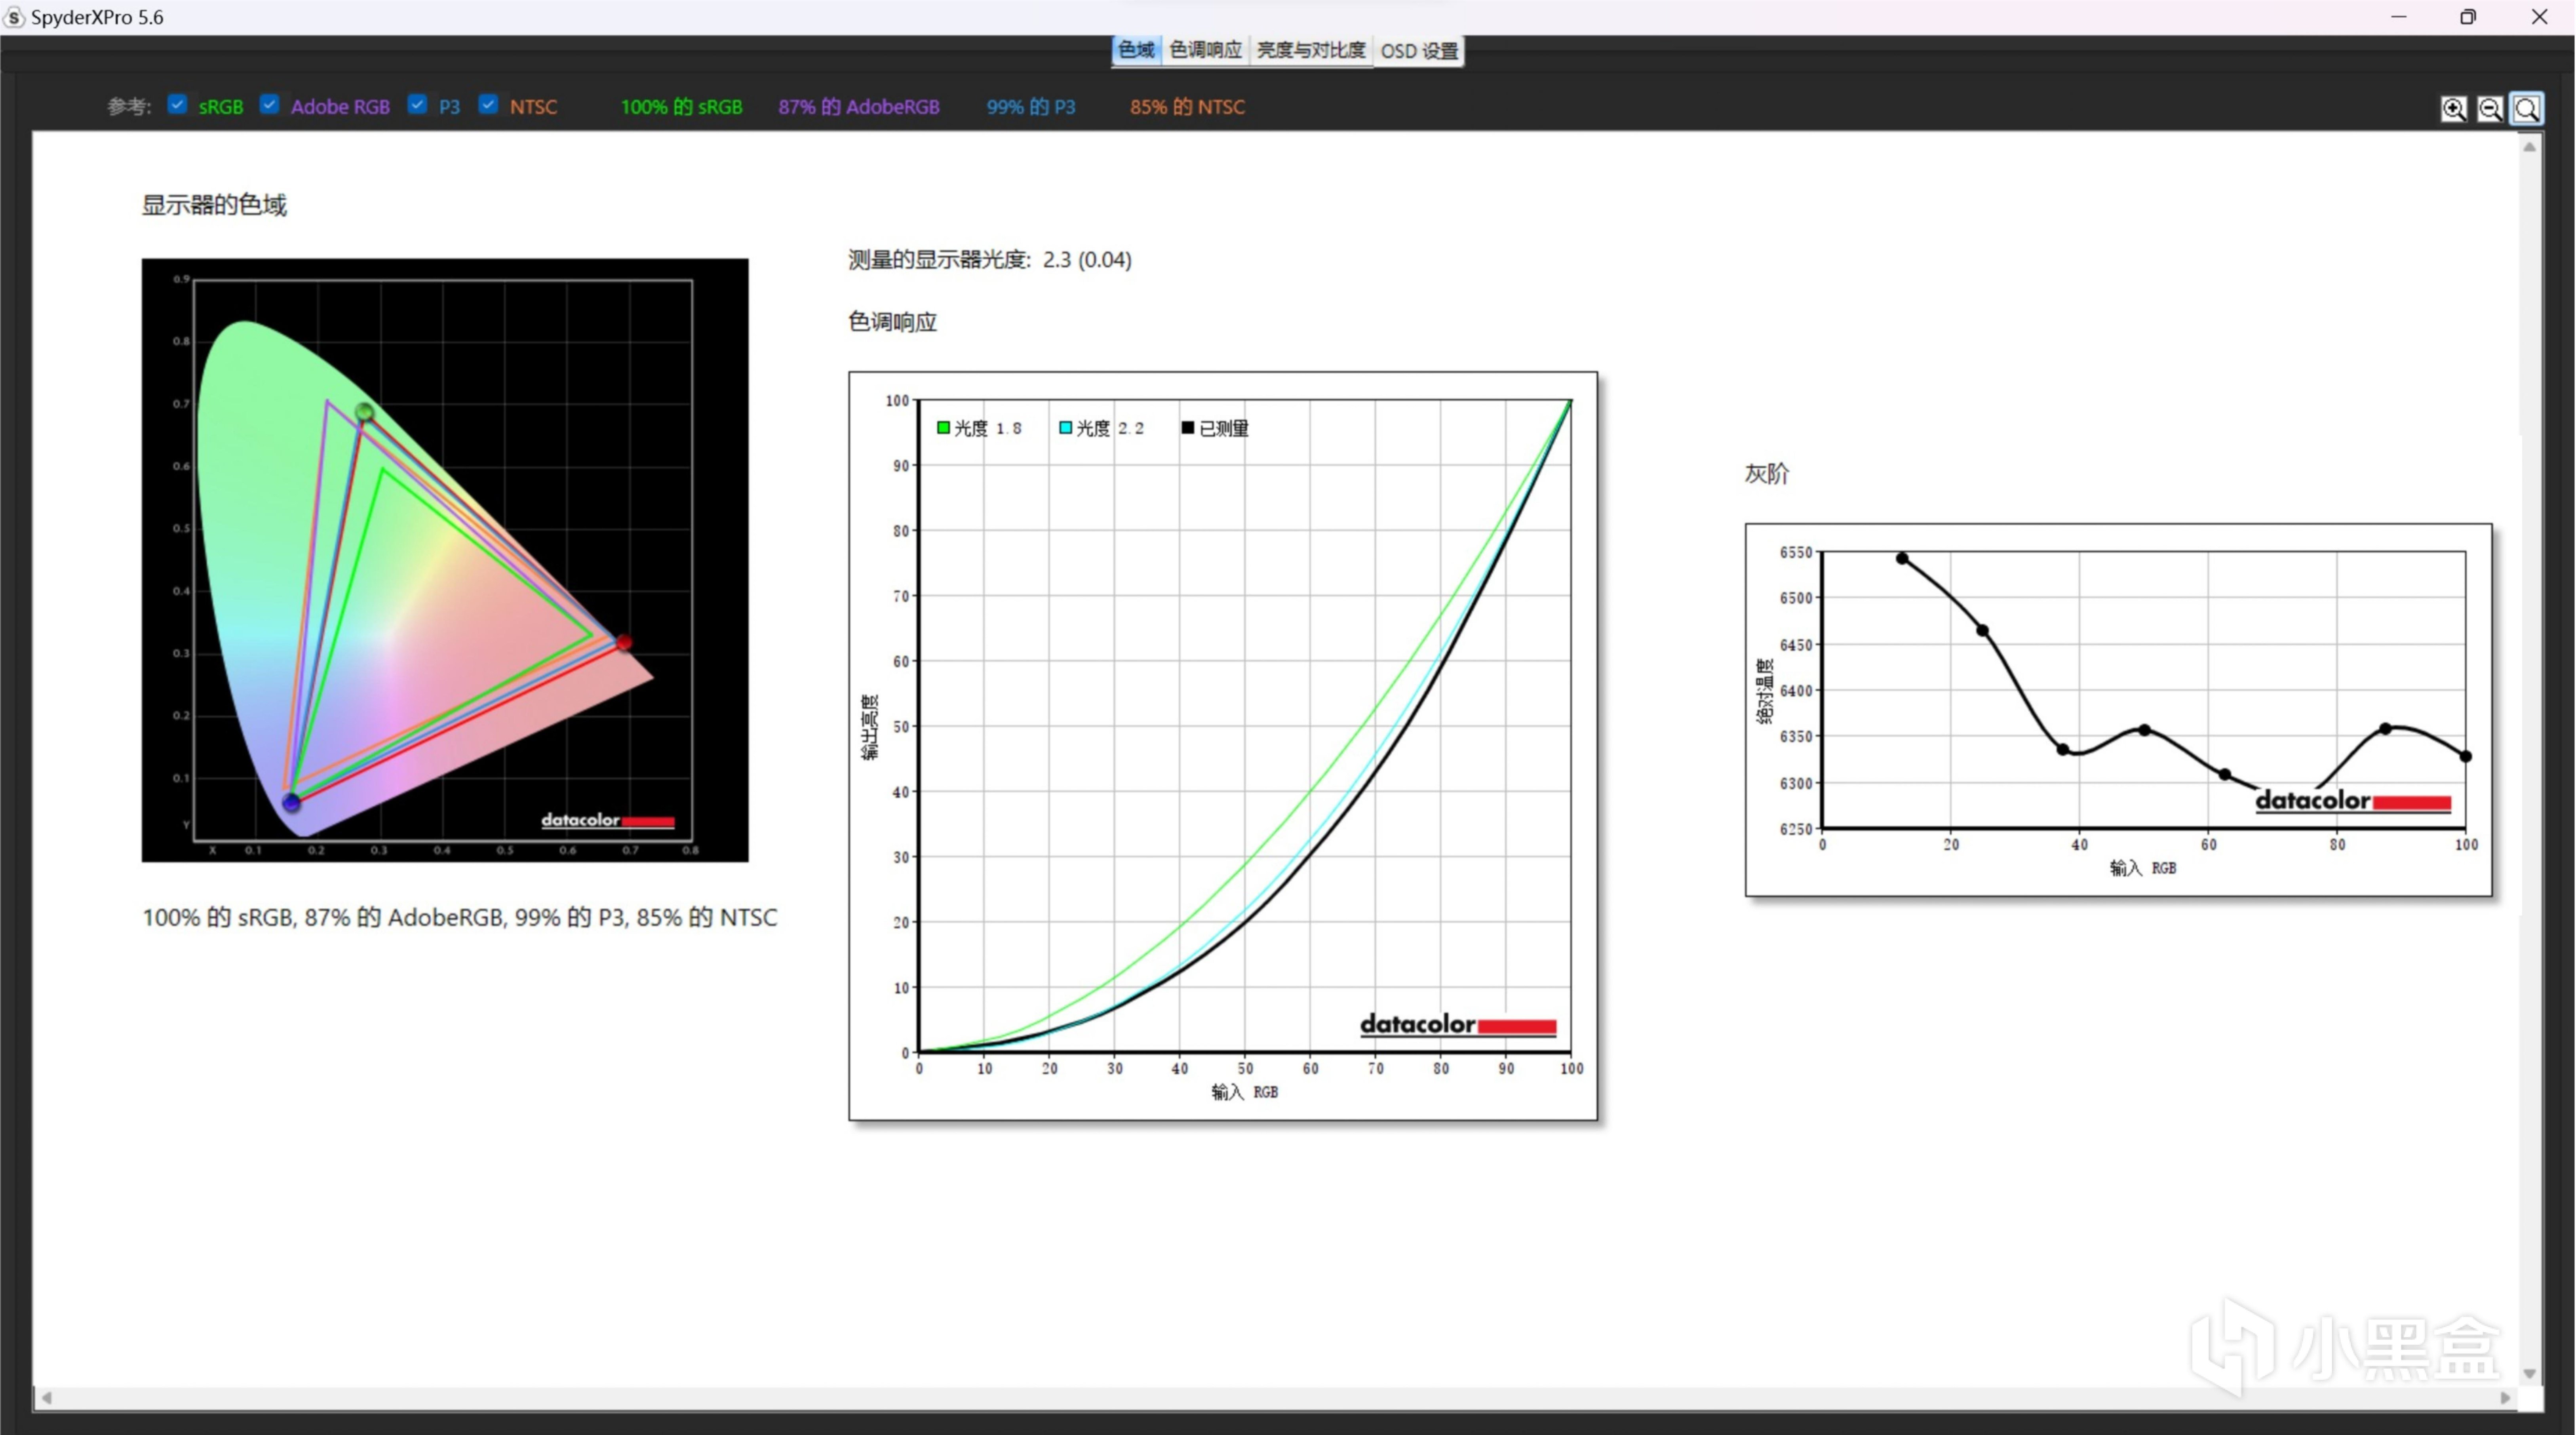Click the 色调响应 tone response graph
2576x1435 pixels.
click(x=1223, y=745)
